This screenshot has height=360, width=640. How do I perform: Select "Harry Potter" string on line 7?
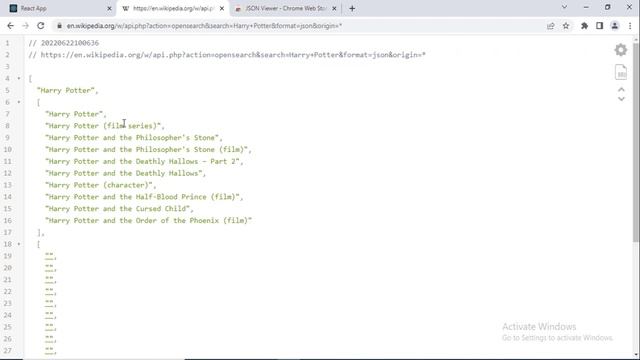click(x=74, y=114)
